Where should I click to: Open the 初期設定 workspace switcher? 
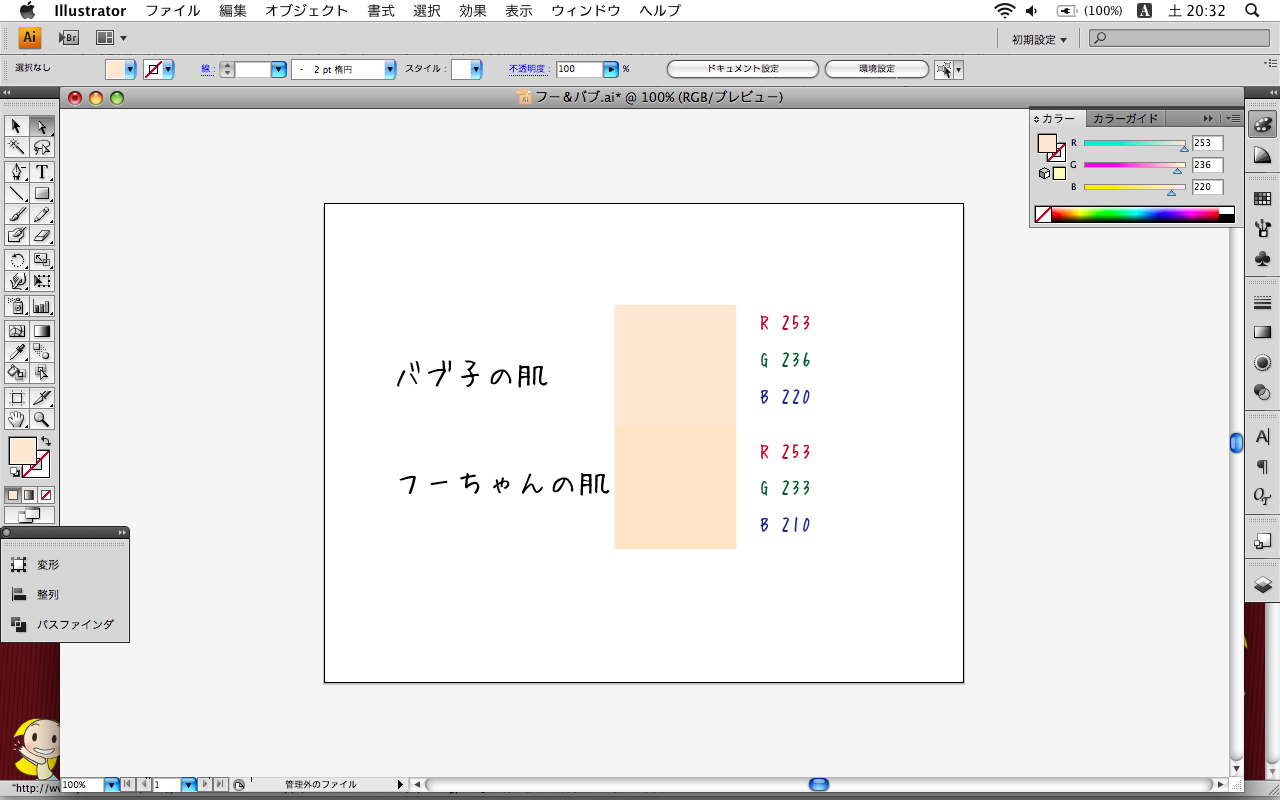point(1039,39)
